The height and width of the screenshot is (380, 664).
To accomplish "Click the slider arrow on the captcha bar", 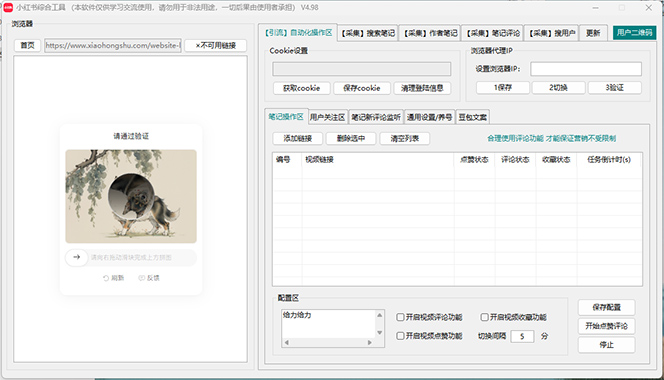I will [77, 257].
